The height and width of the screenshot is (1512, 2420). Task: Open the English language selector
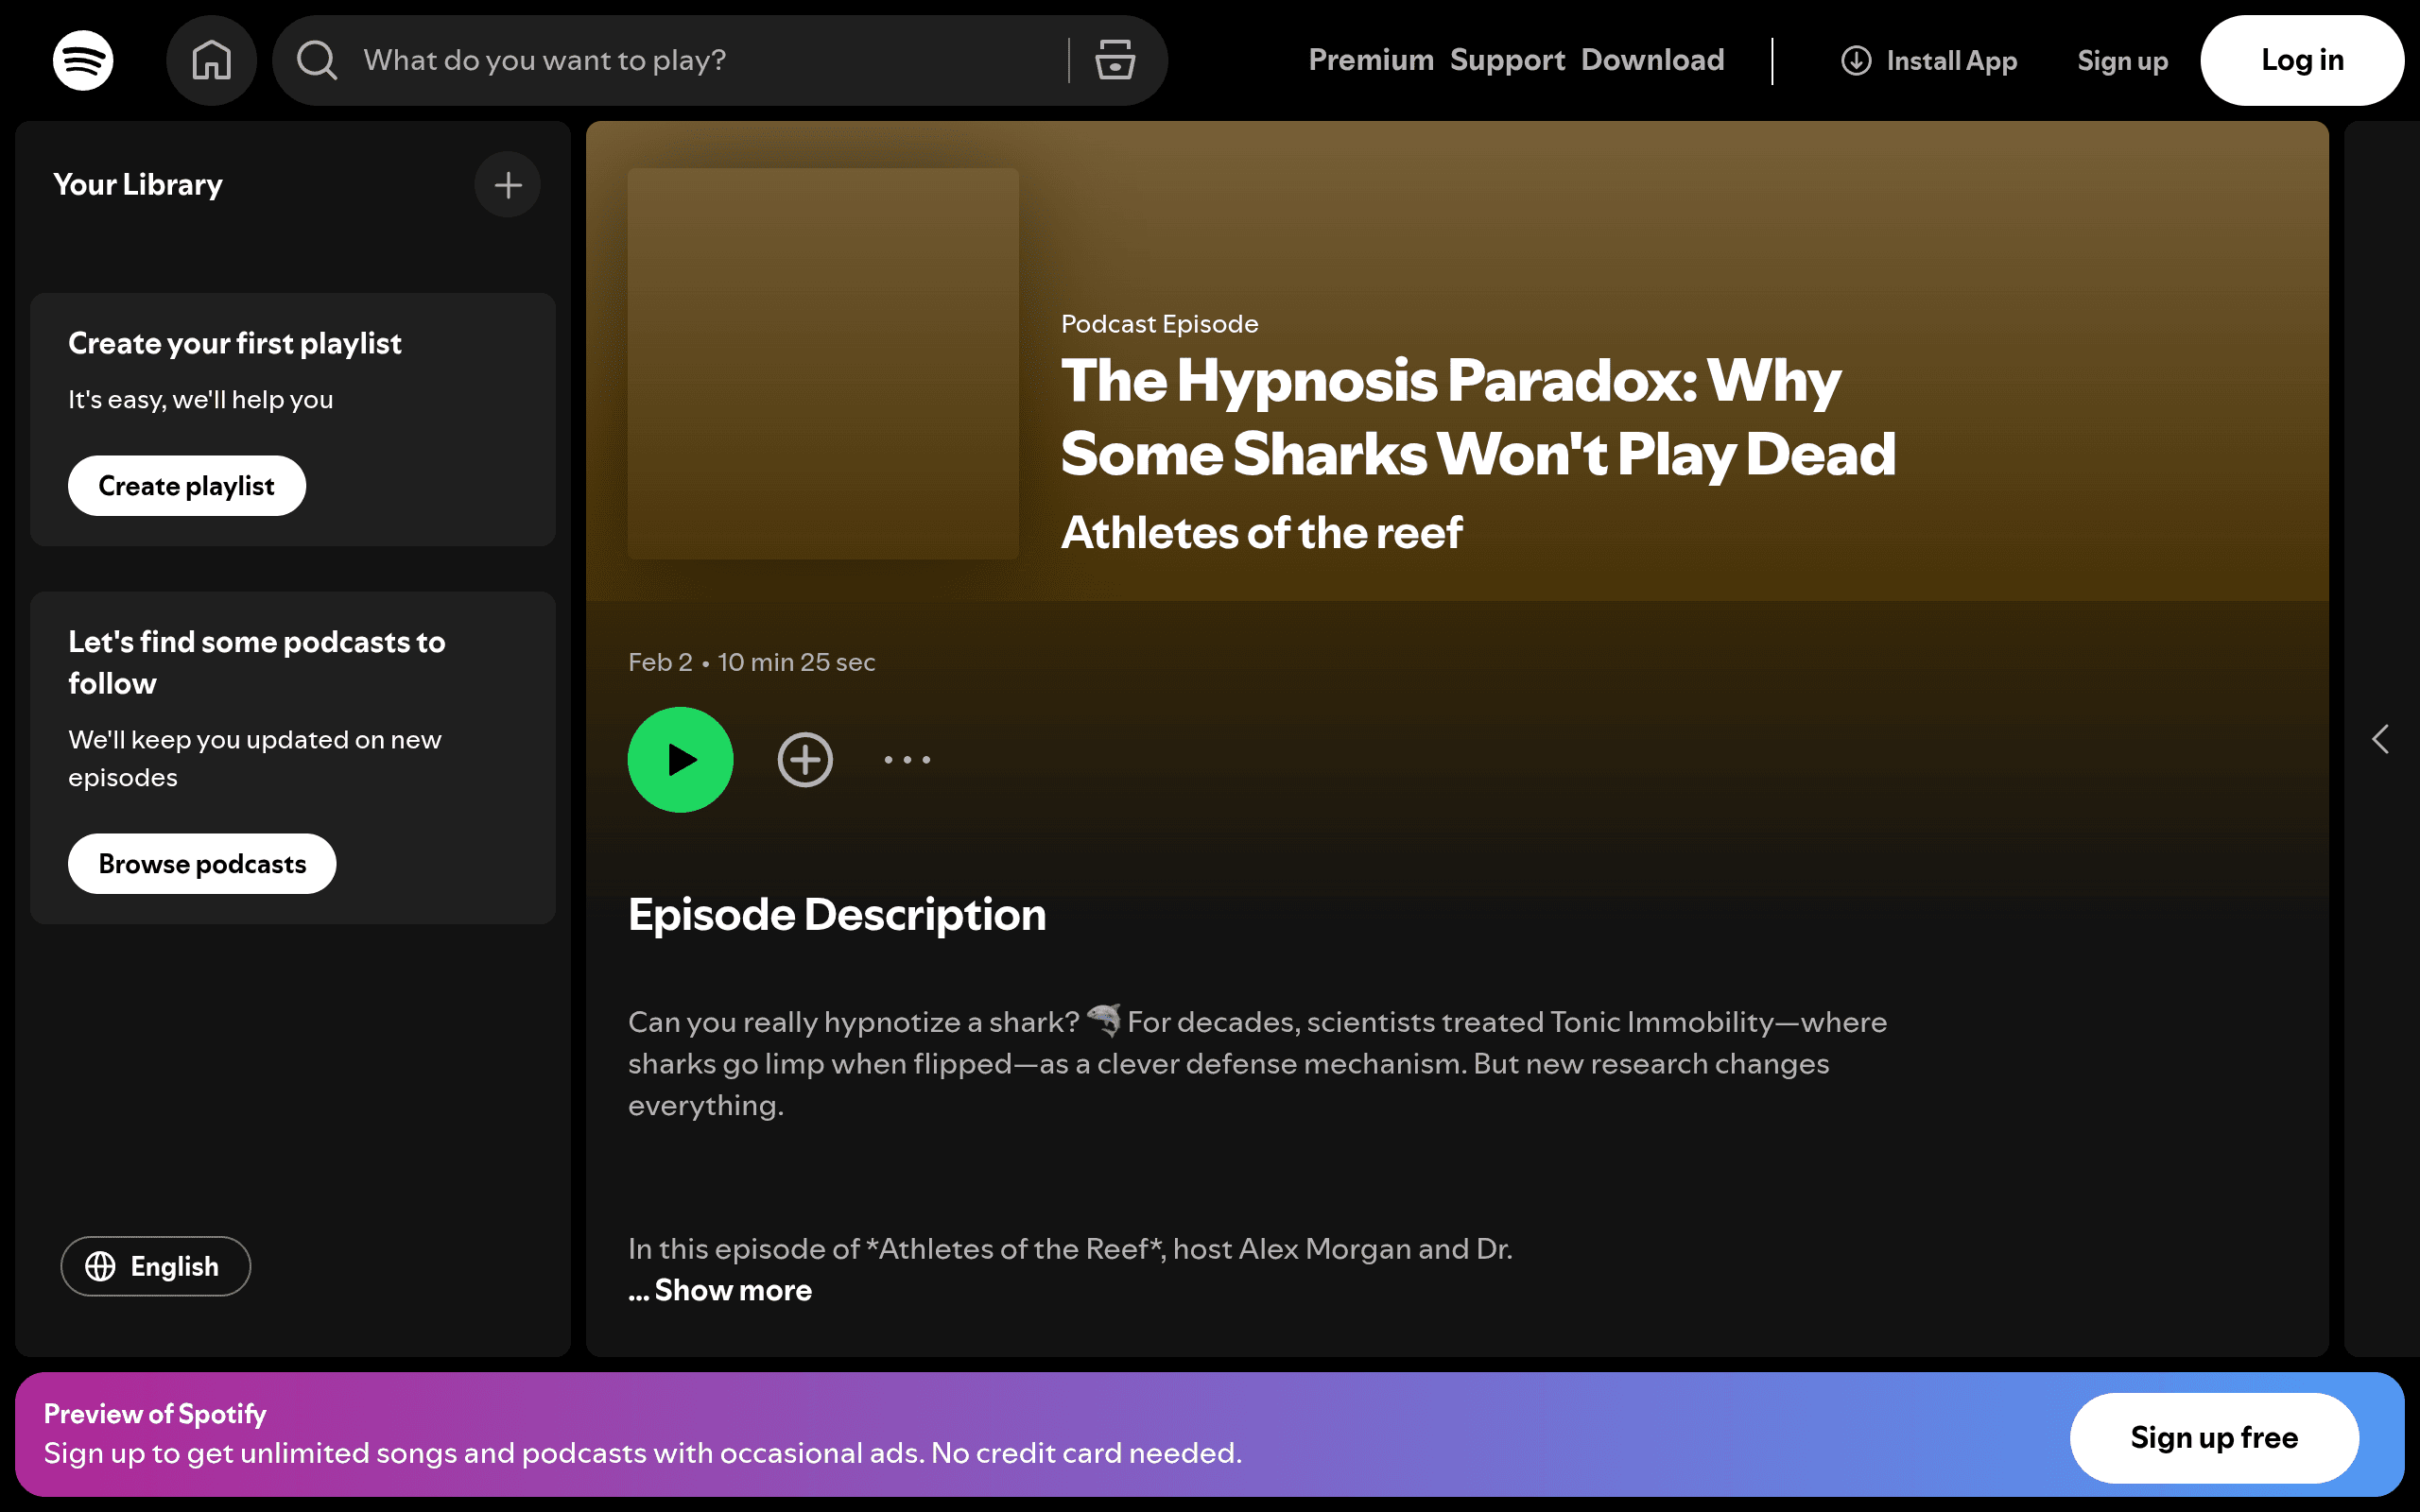coord(155,1266)
